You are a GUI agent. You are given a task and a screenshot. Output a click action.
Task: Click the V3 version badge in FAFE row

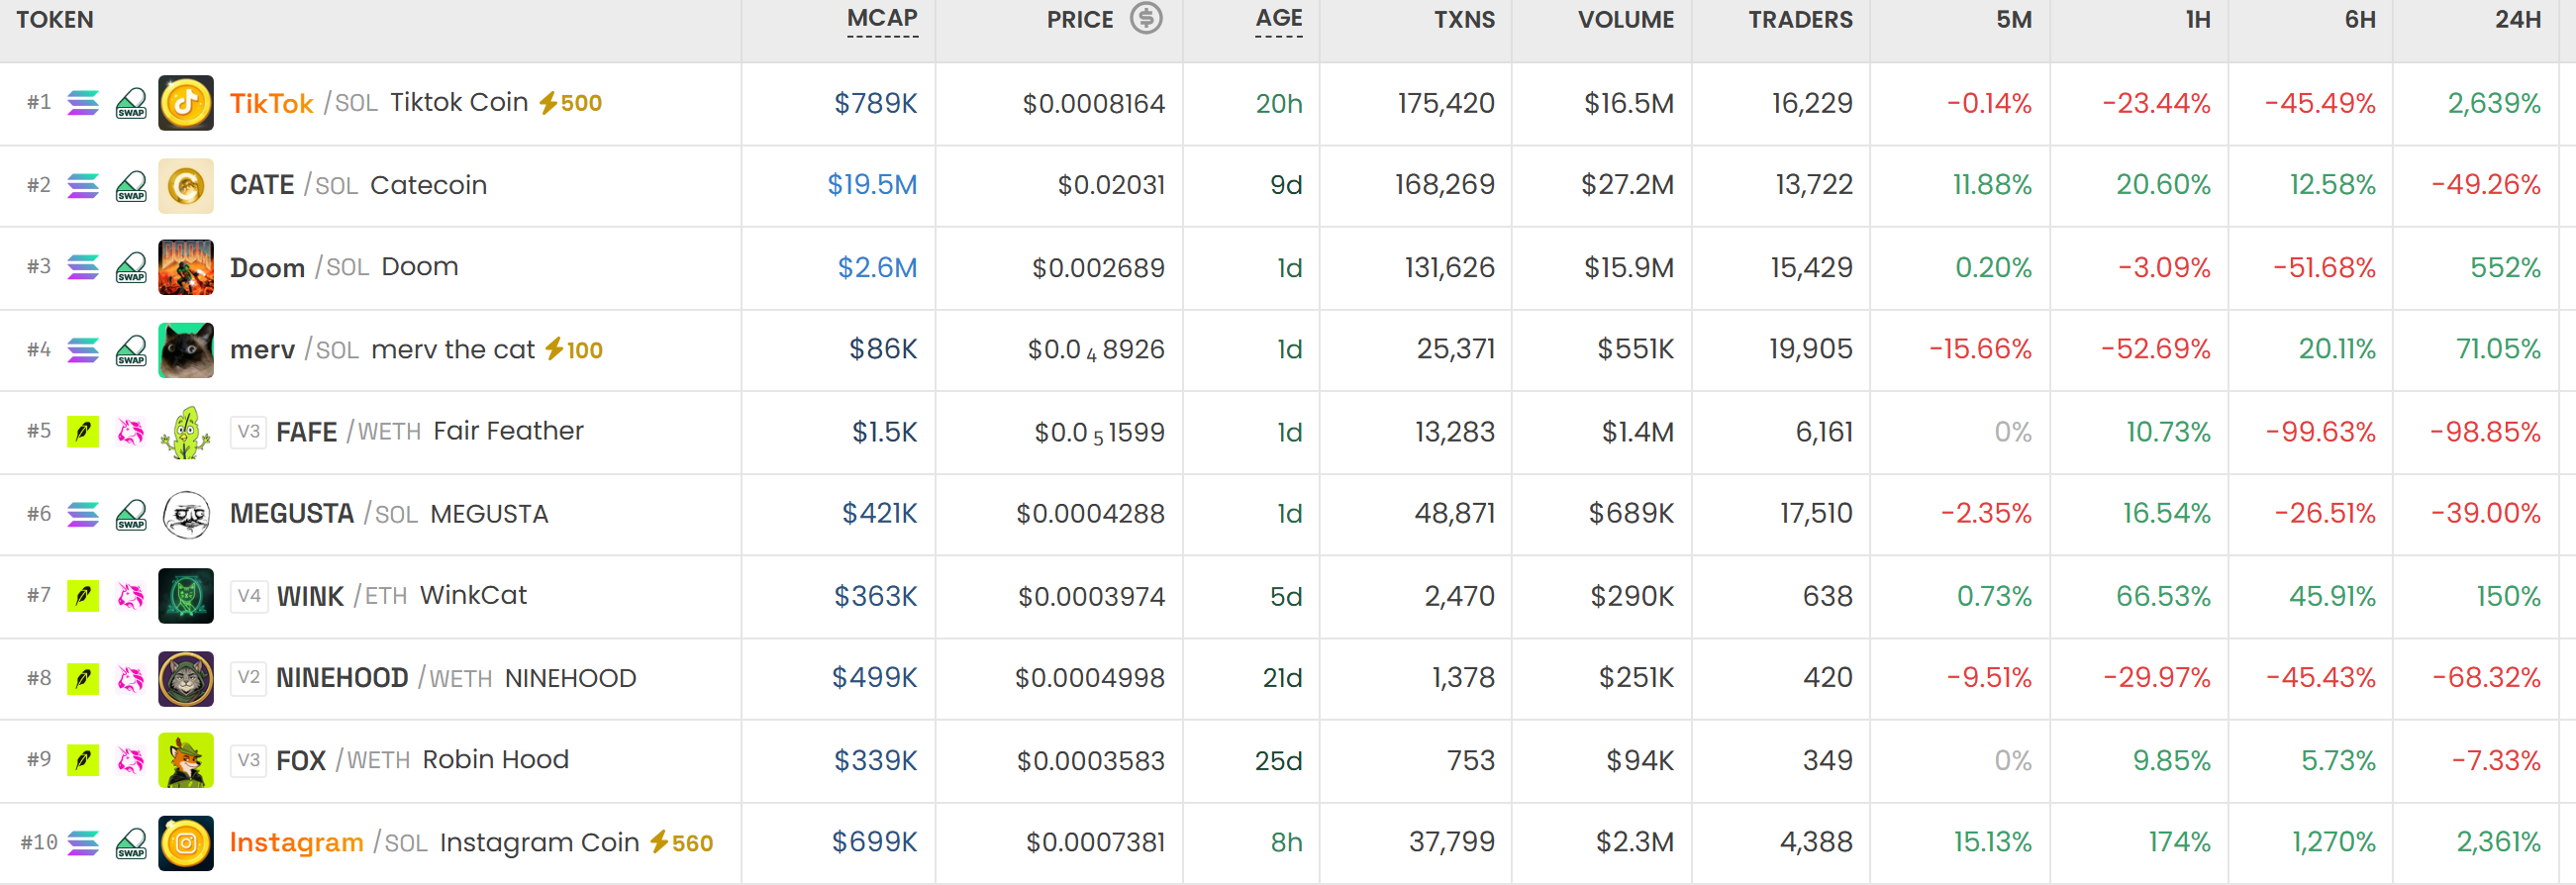point(248,432)
